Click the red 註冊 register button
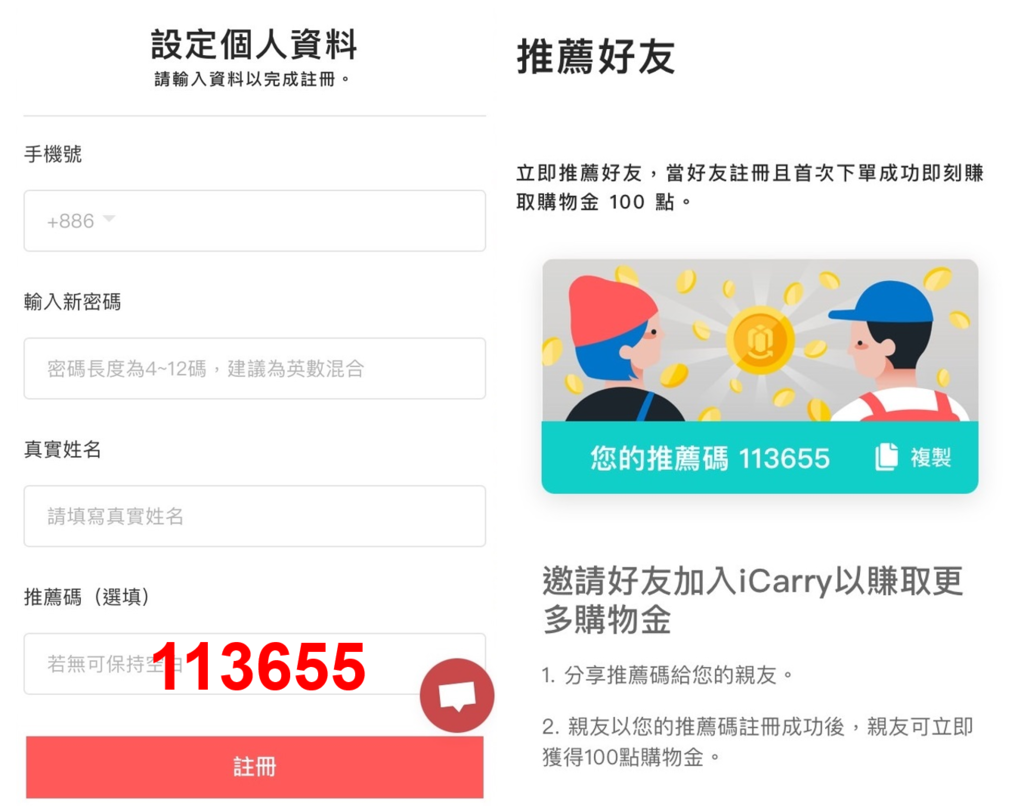 tap(255, 767)
